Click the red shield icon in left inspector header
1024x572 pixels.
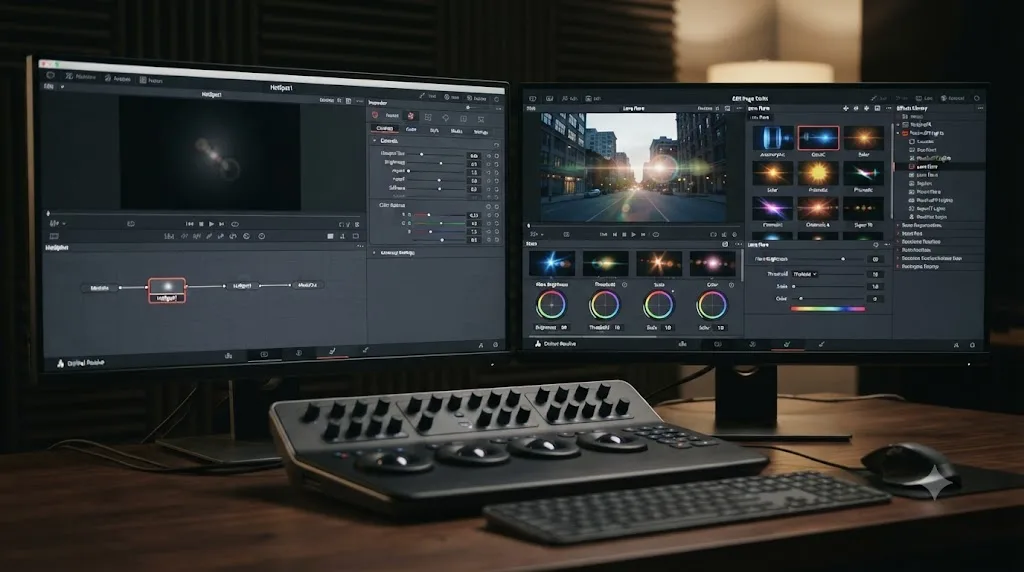376,116
